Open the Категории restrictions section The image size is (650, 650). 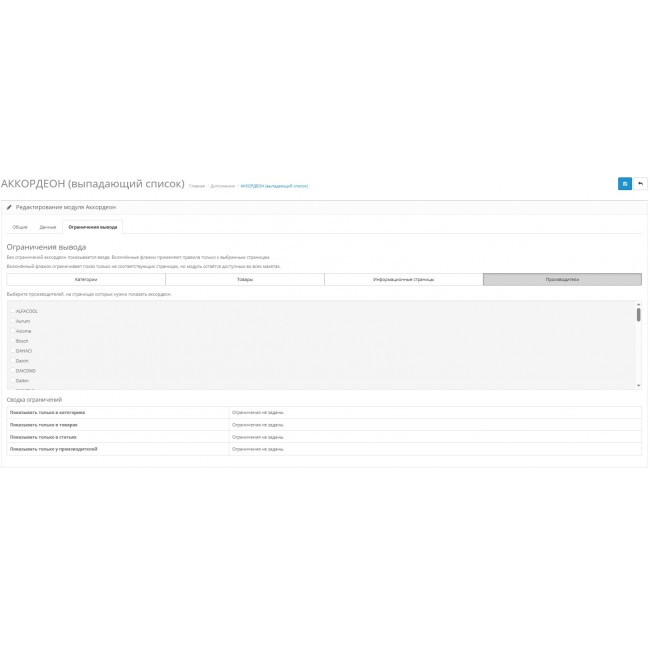pos(86,280)
